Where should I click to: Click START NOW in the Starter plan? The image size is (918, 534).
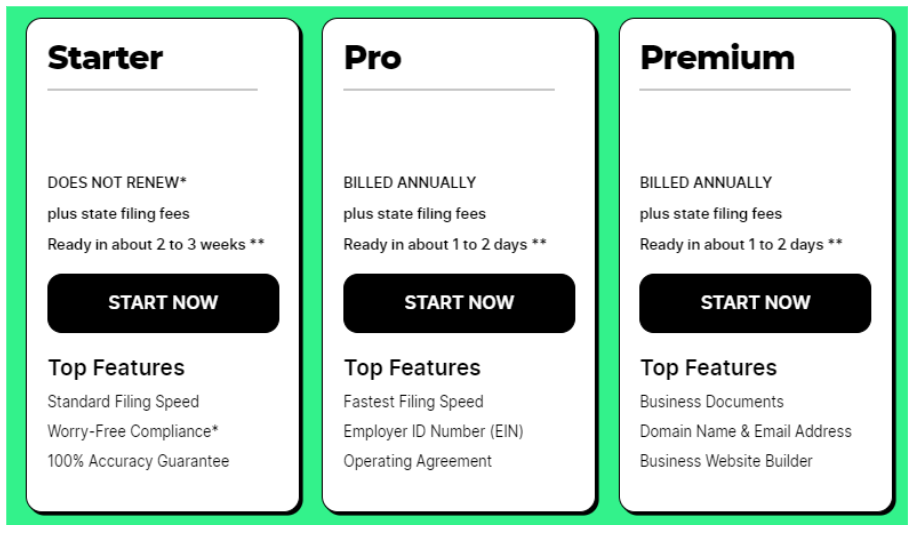(x=163, y=303)
